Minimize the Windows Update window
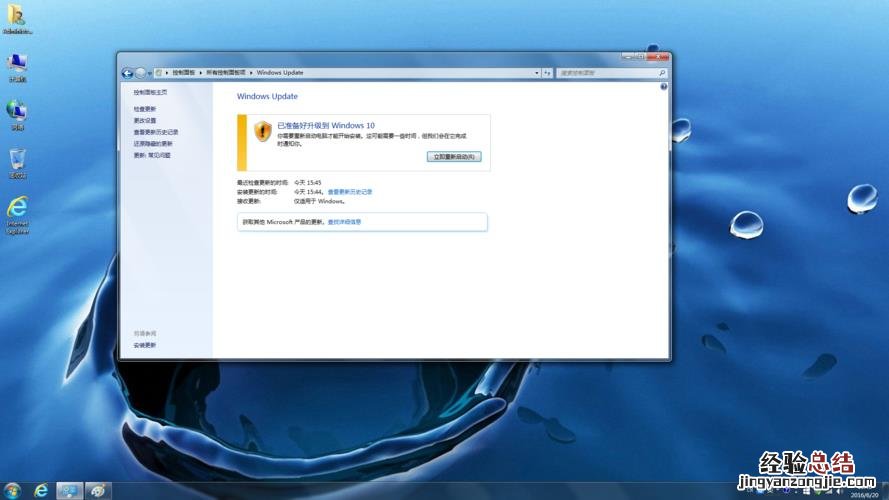 point(628,57)
